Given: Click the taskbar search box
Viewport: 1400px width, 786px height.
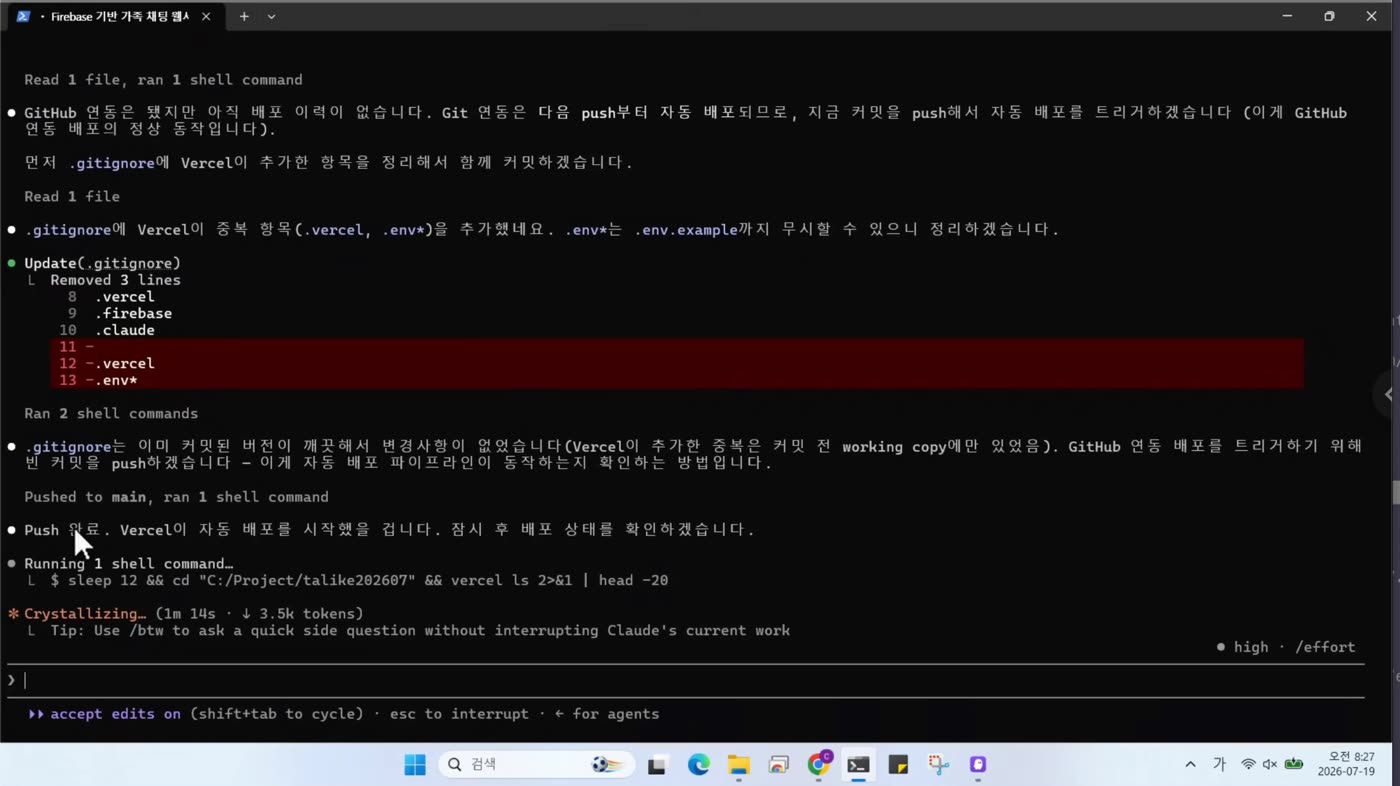Looking at the screenshot, I should pyautogui.click(x=537, y=765).
